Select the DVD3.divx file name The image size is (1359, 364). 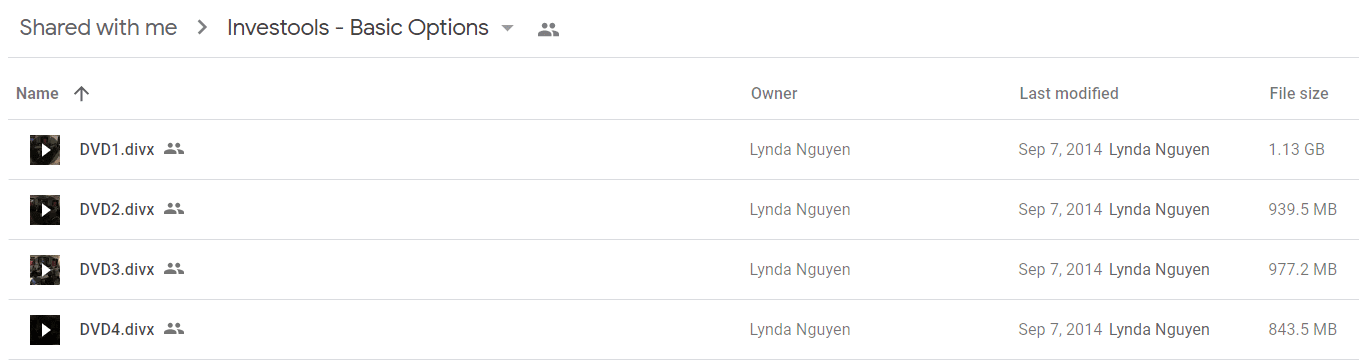[x=117, y=269]
